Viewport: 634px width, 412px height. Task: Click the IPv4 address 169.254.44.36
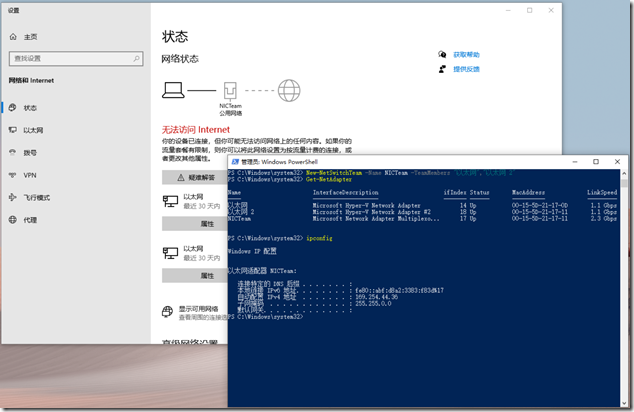[x=376, y=297]
